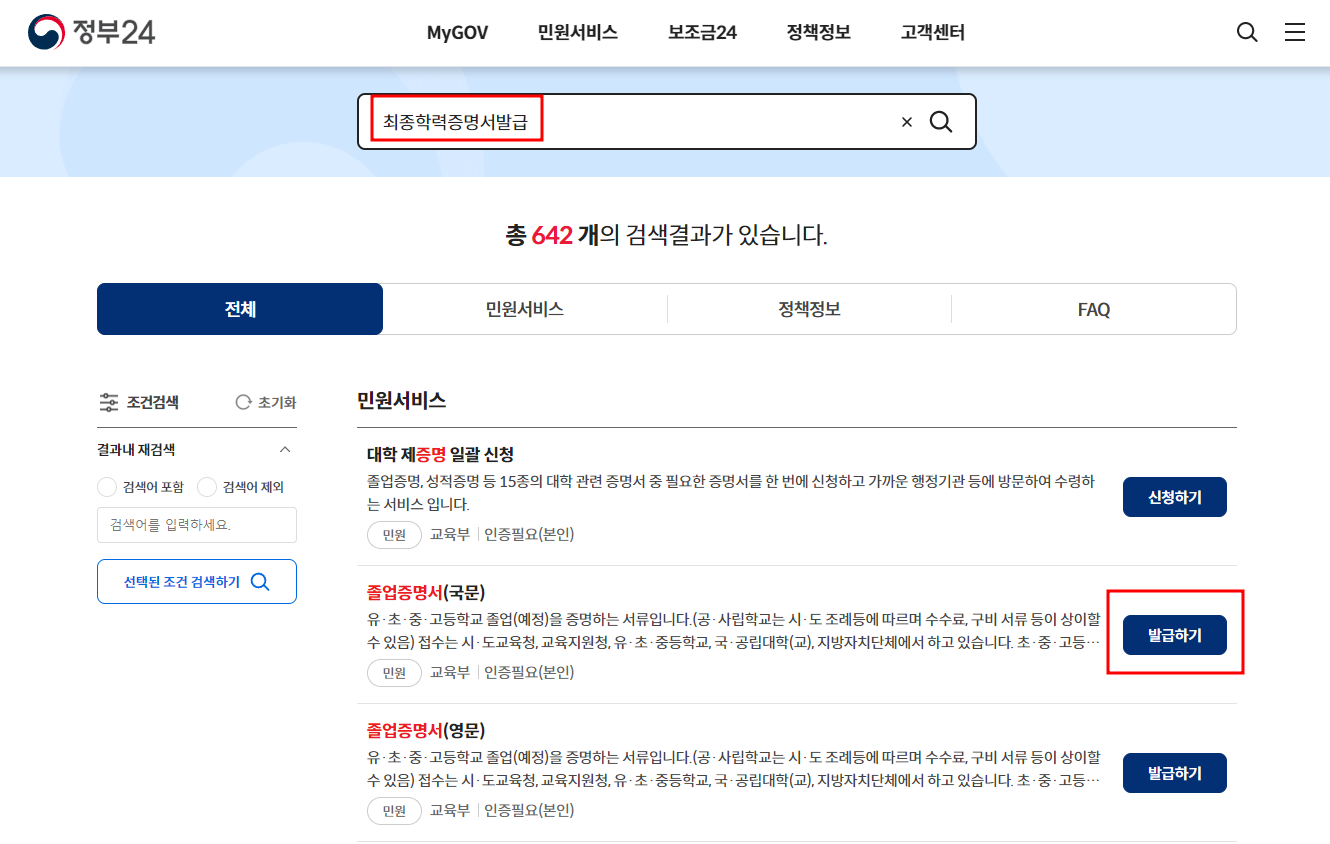
Task: Click 발급하기 next to 졸업증명서(국문)
Action: pos(1174,634)
